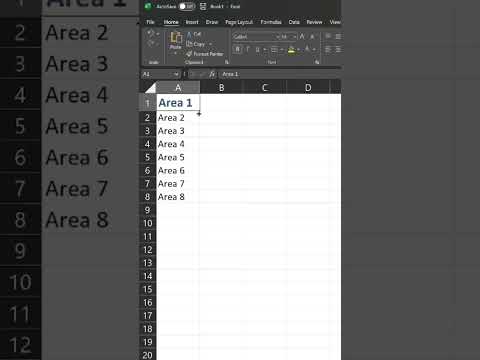Select column C header
Viewport: 480px width, 360px height.
tap(265, 87)
